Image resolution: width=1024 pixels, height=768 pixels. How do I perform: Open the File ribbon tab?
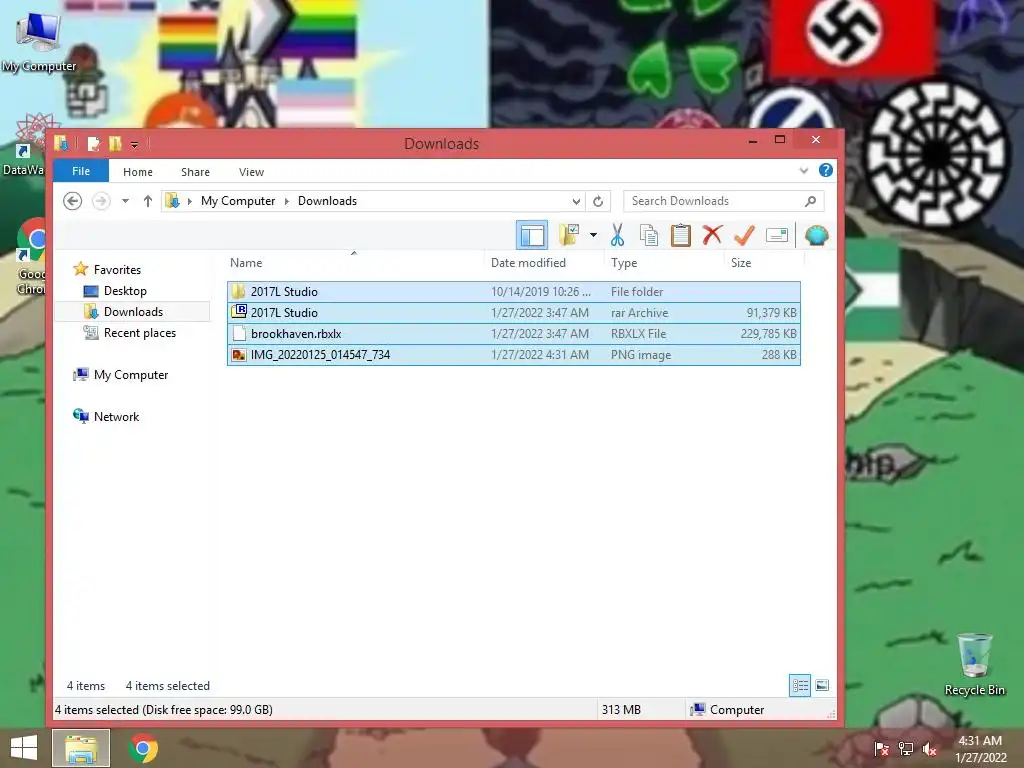click(81, 171)
